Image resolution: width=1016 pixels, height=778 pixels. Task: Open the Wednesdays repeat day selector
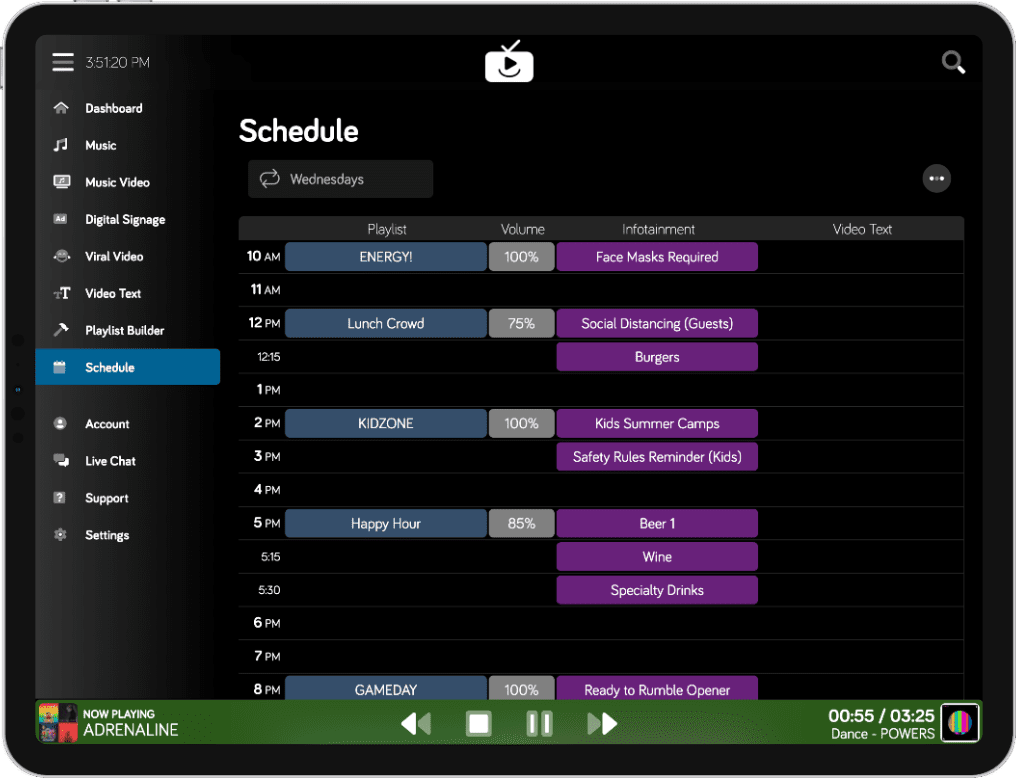(340, 179)
